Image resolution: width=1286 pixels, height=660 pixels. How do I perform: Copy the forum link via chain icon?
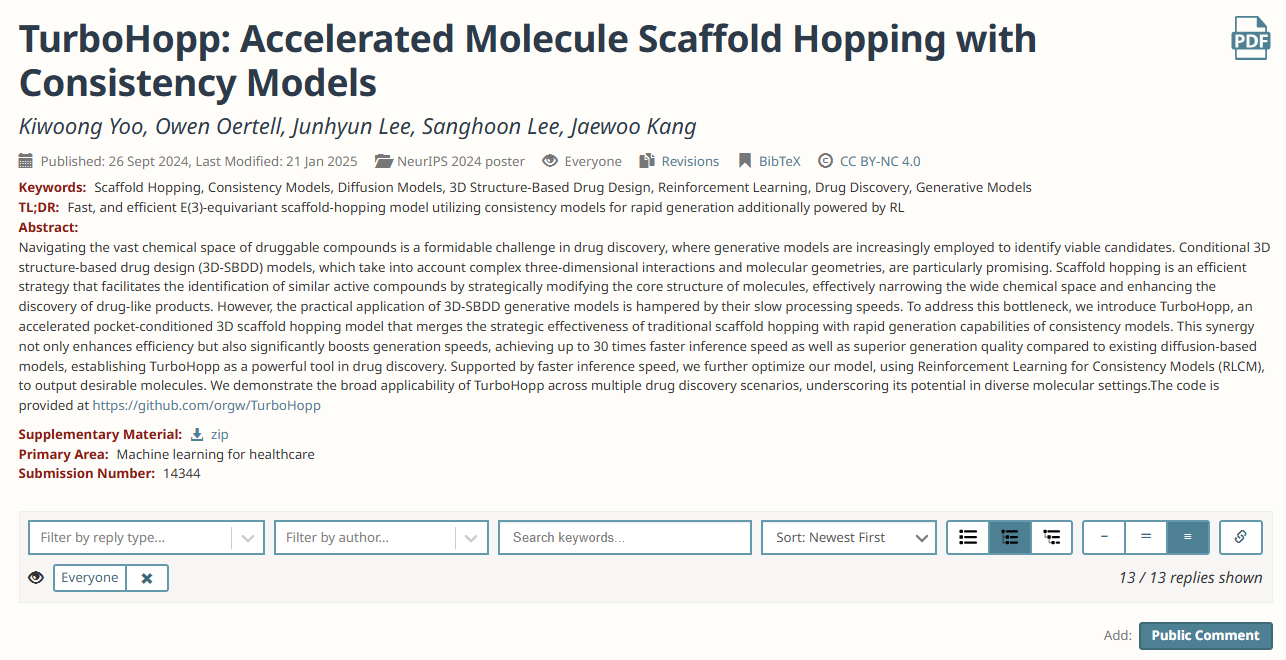coord(1240,537)
